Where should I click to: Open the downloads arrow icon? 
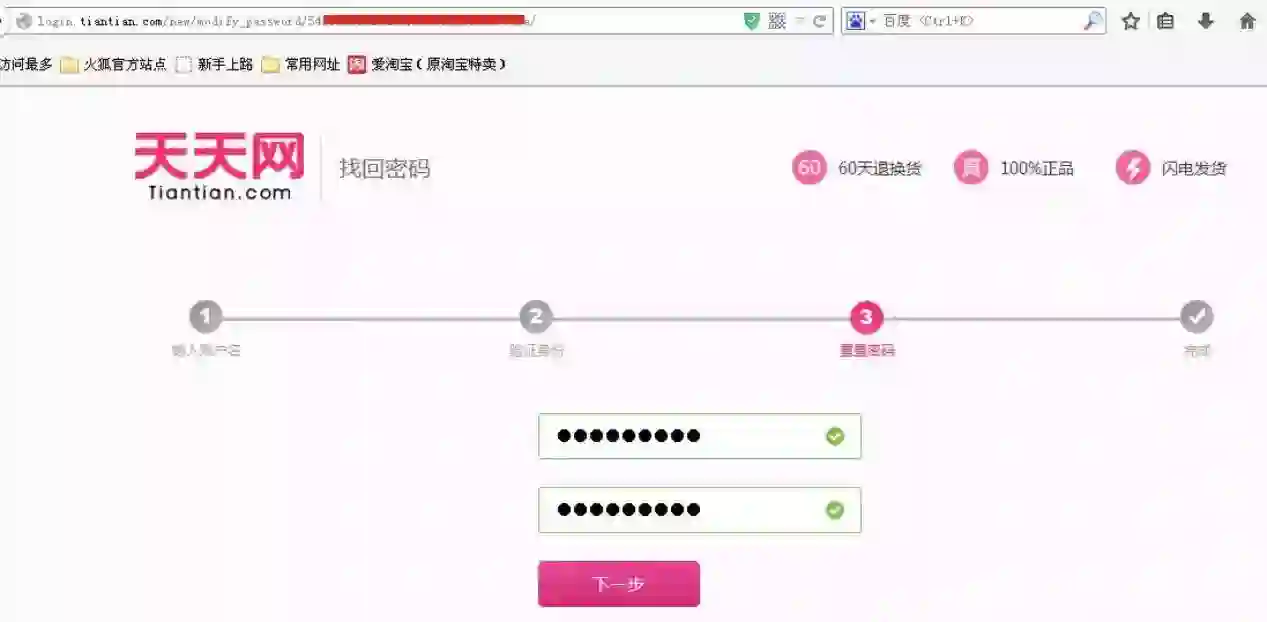1206,21
